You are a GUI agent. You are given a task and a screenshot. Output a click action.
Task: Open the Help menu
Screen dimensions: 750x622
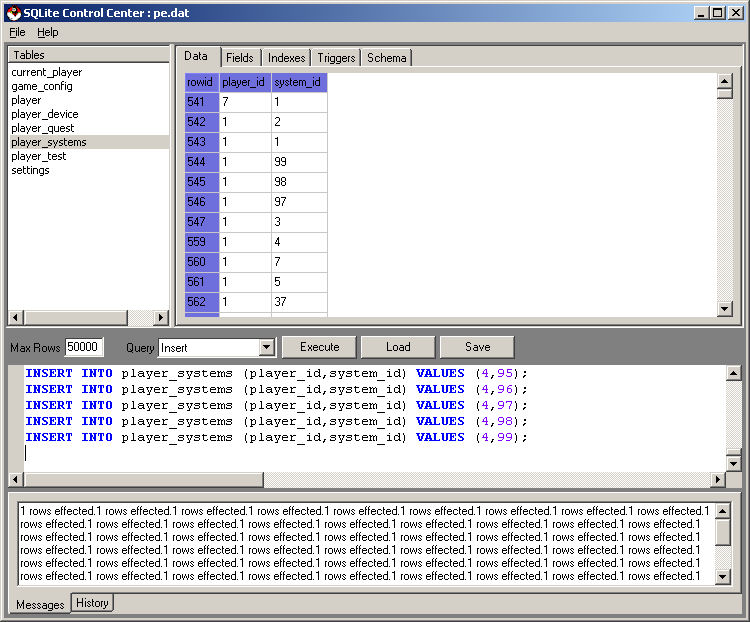[48, 32]
